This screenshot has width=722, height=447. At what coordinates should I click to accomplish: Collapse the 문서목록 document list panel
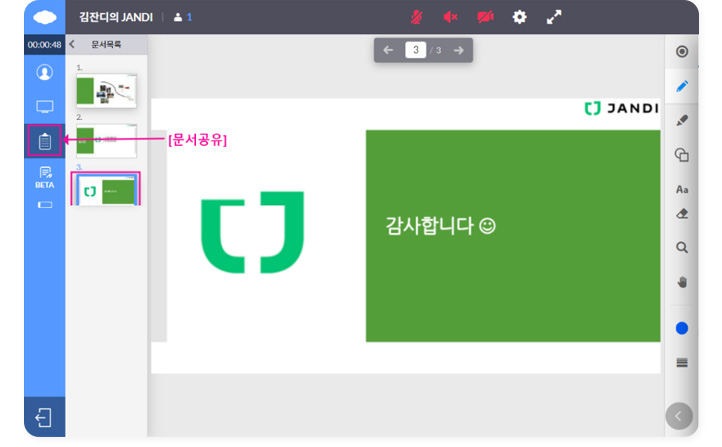pos(72,44)
